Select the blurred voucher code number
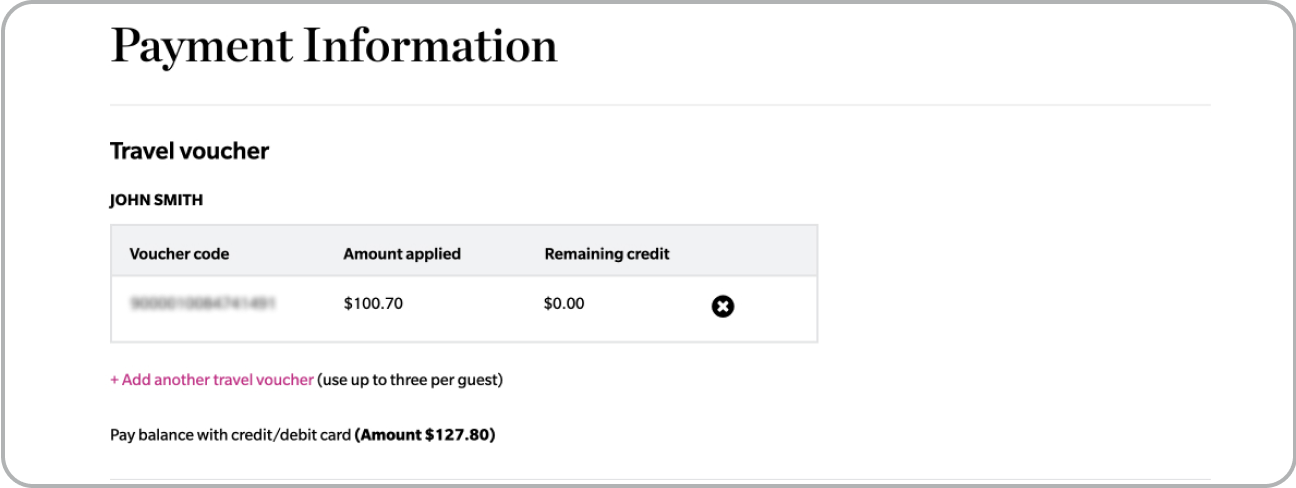 202,302
